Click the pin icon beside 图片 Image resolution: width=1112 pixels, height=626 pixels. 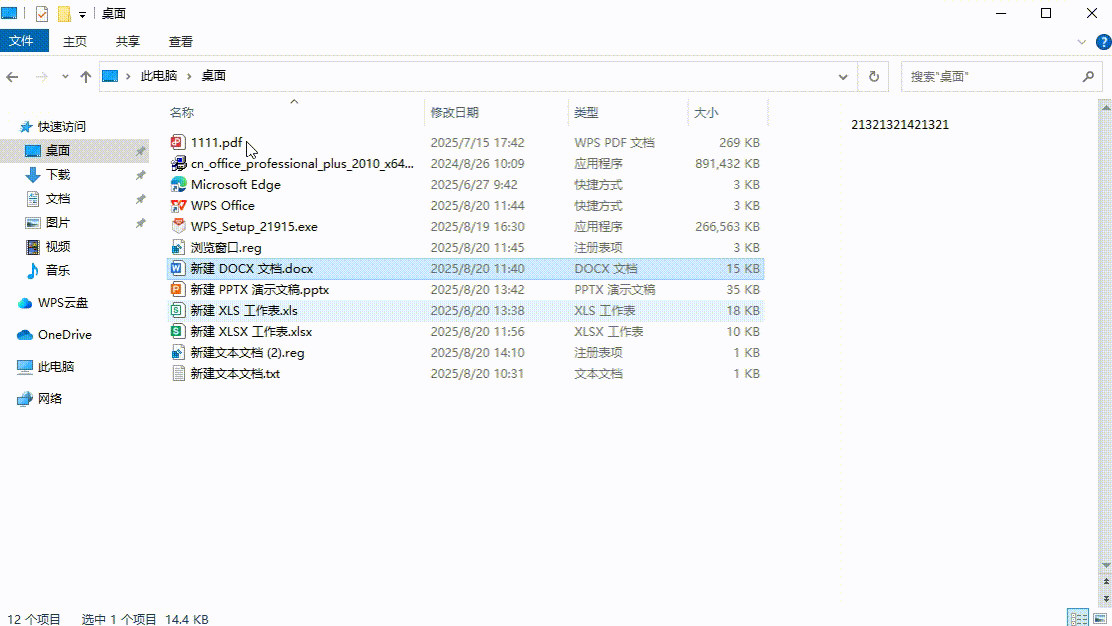pyautogui.click(x=140, y=223)
